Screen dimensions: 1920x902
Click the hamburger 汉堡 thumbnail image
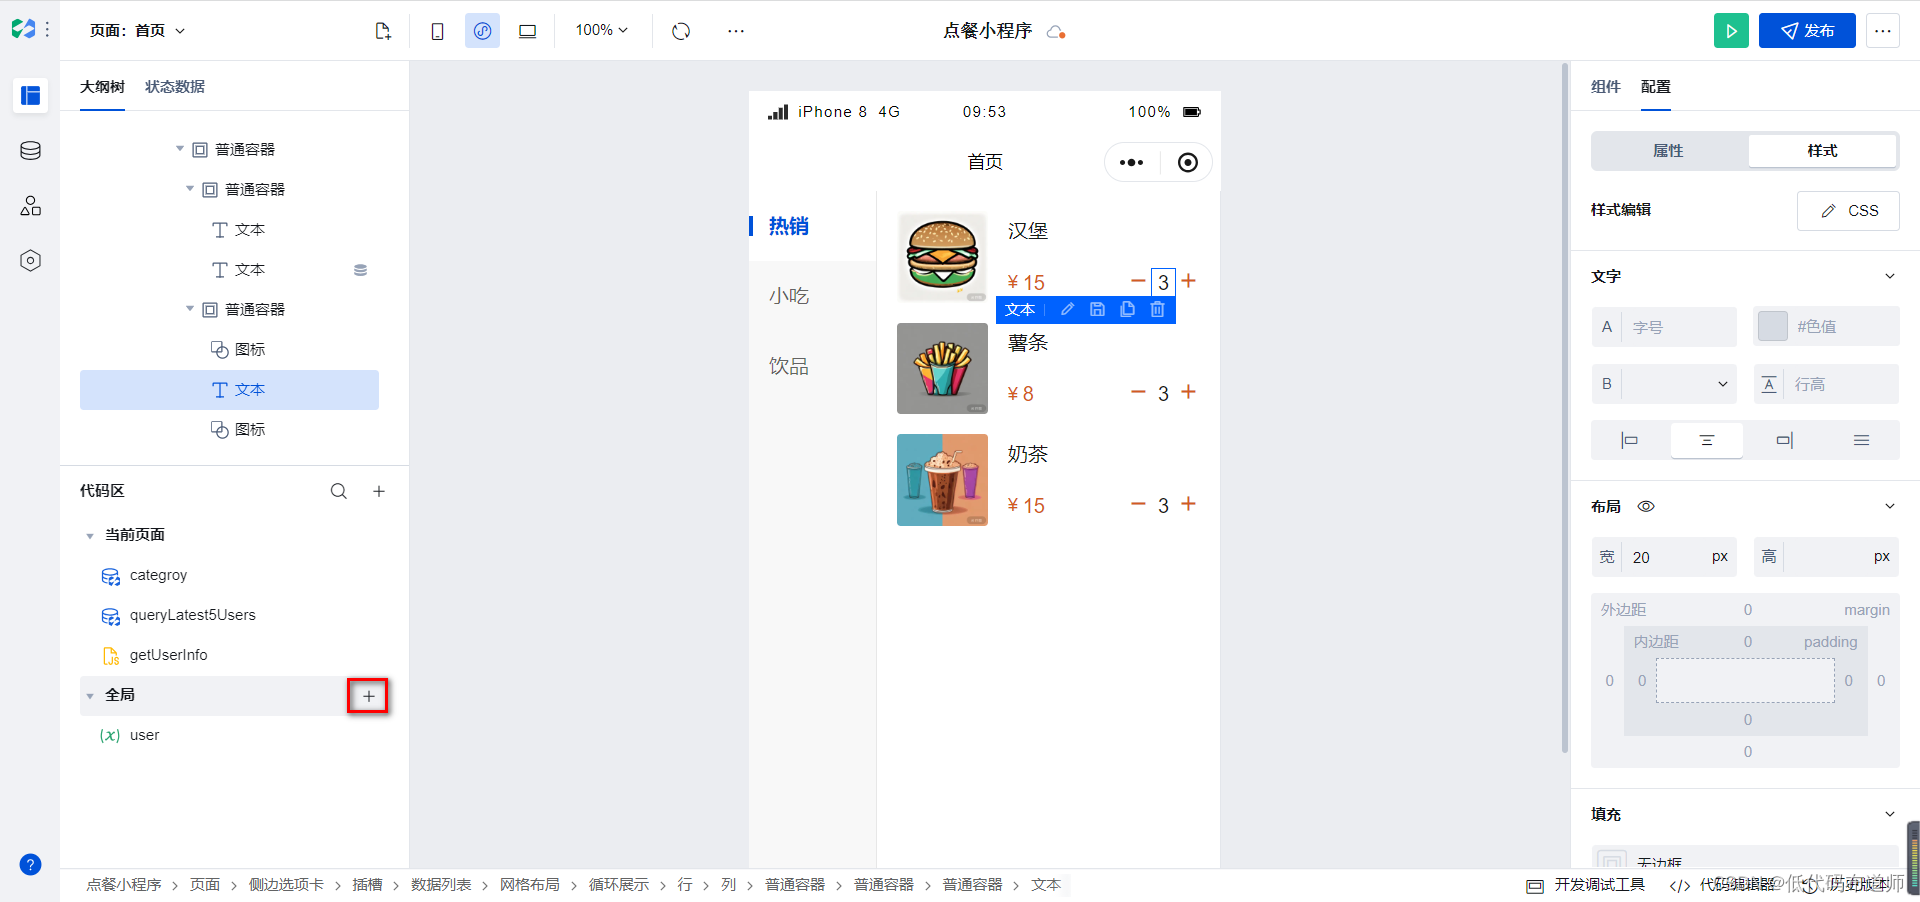click(x=942, y=257)
